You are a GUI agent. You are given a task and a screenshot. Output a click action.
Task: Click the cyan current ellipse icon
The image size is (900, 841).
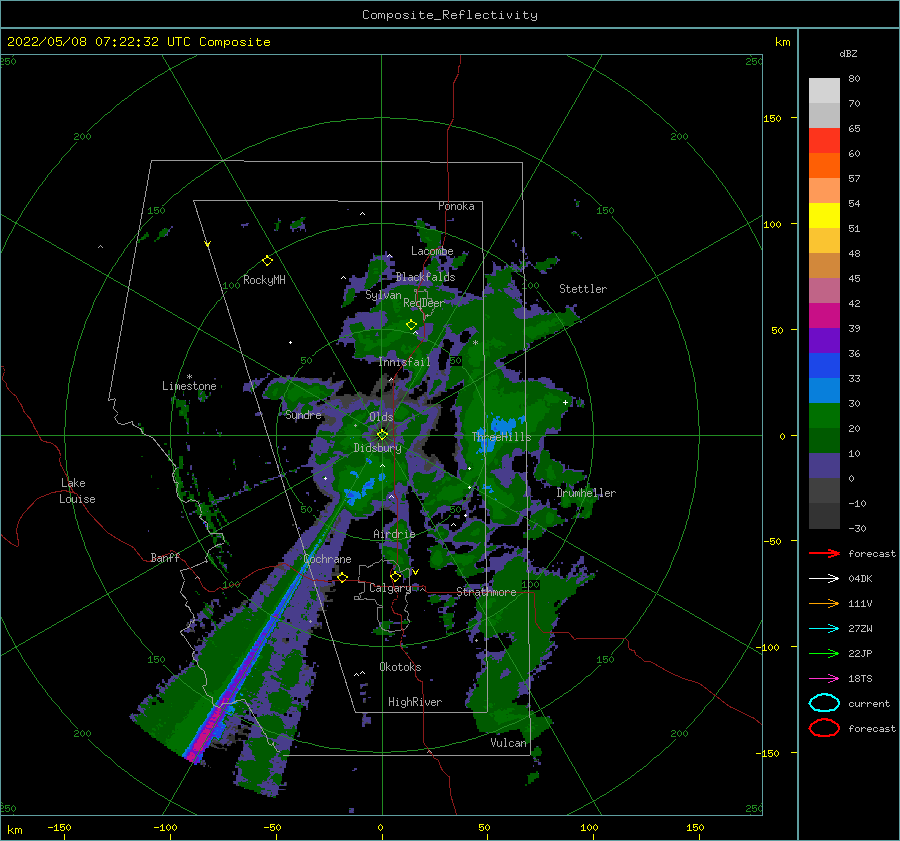coord(824,703)
